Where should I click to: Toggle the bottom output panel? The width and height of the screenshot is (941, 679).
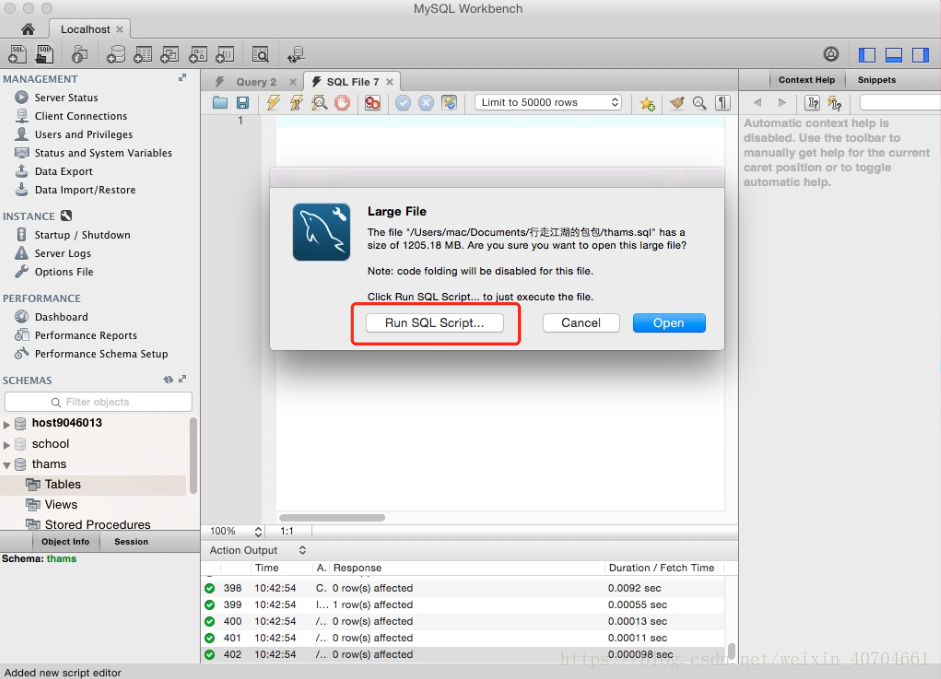point(894,55)
